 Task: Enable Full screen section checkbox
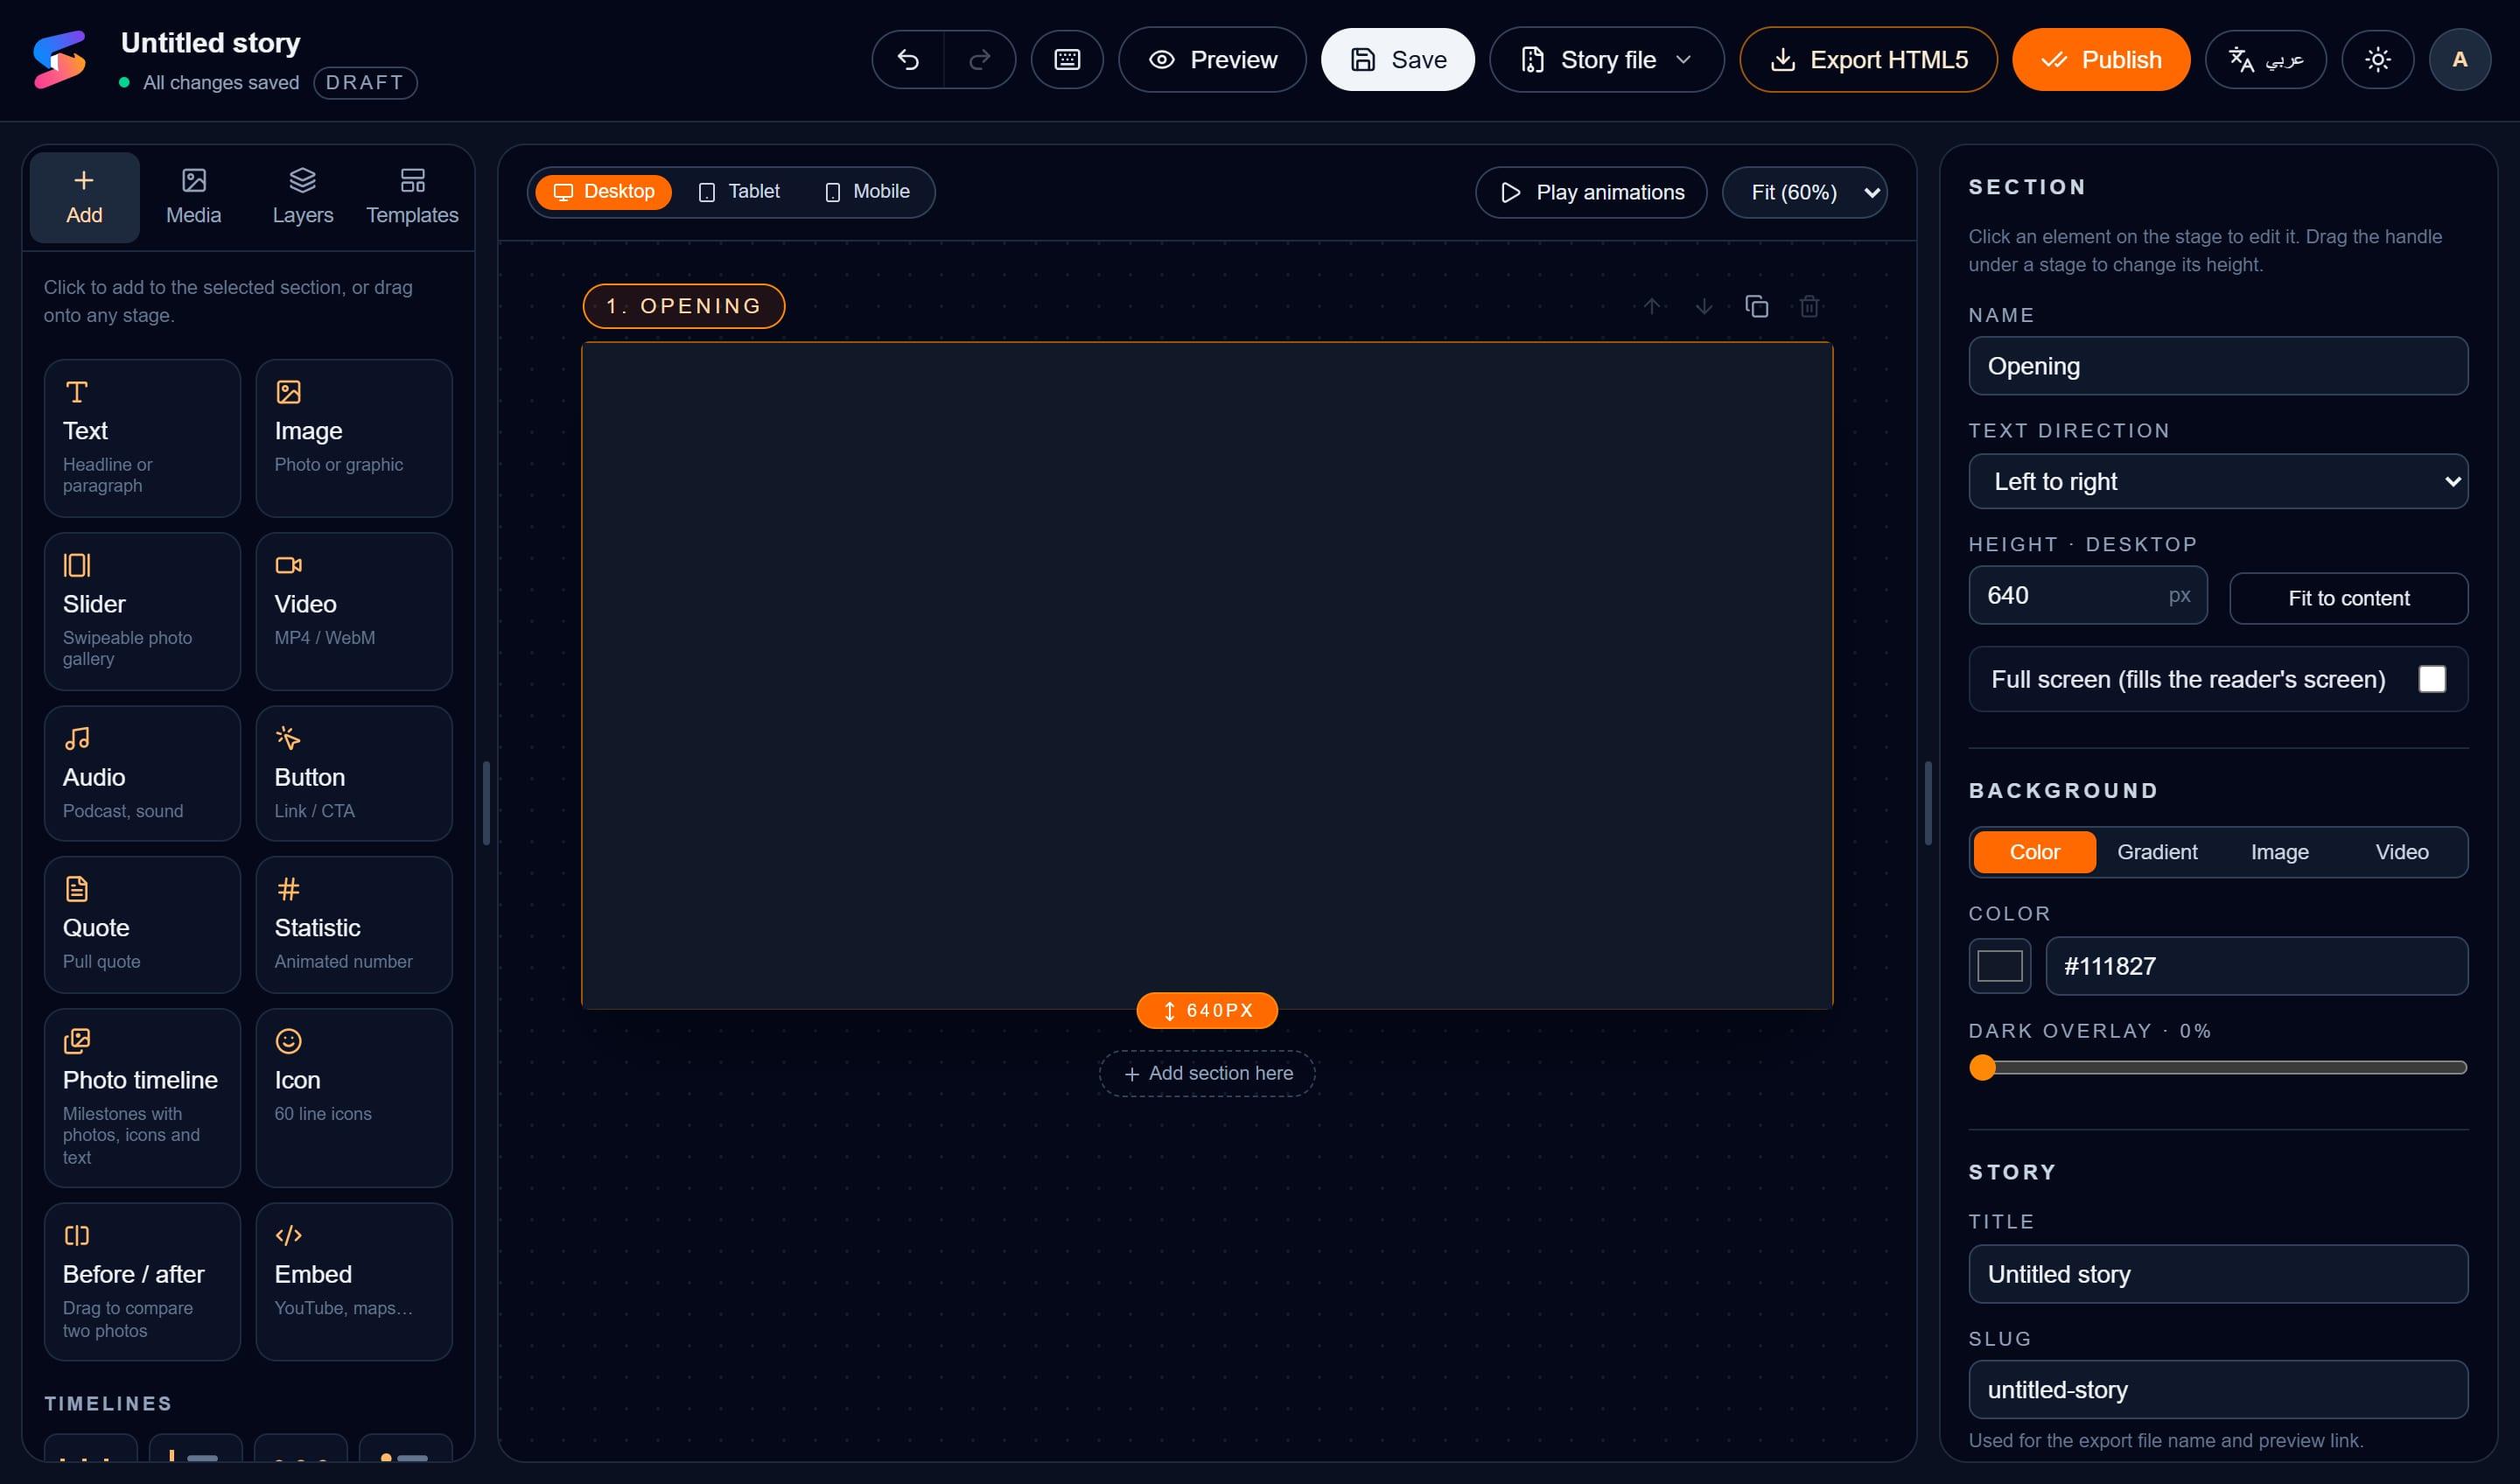2432,679
